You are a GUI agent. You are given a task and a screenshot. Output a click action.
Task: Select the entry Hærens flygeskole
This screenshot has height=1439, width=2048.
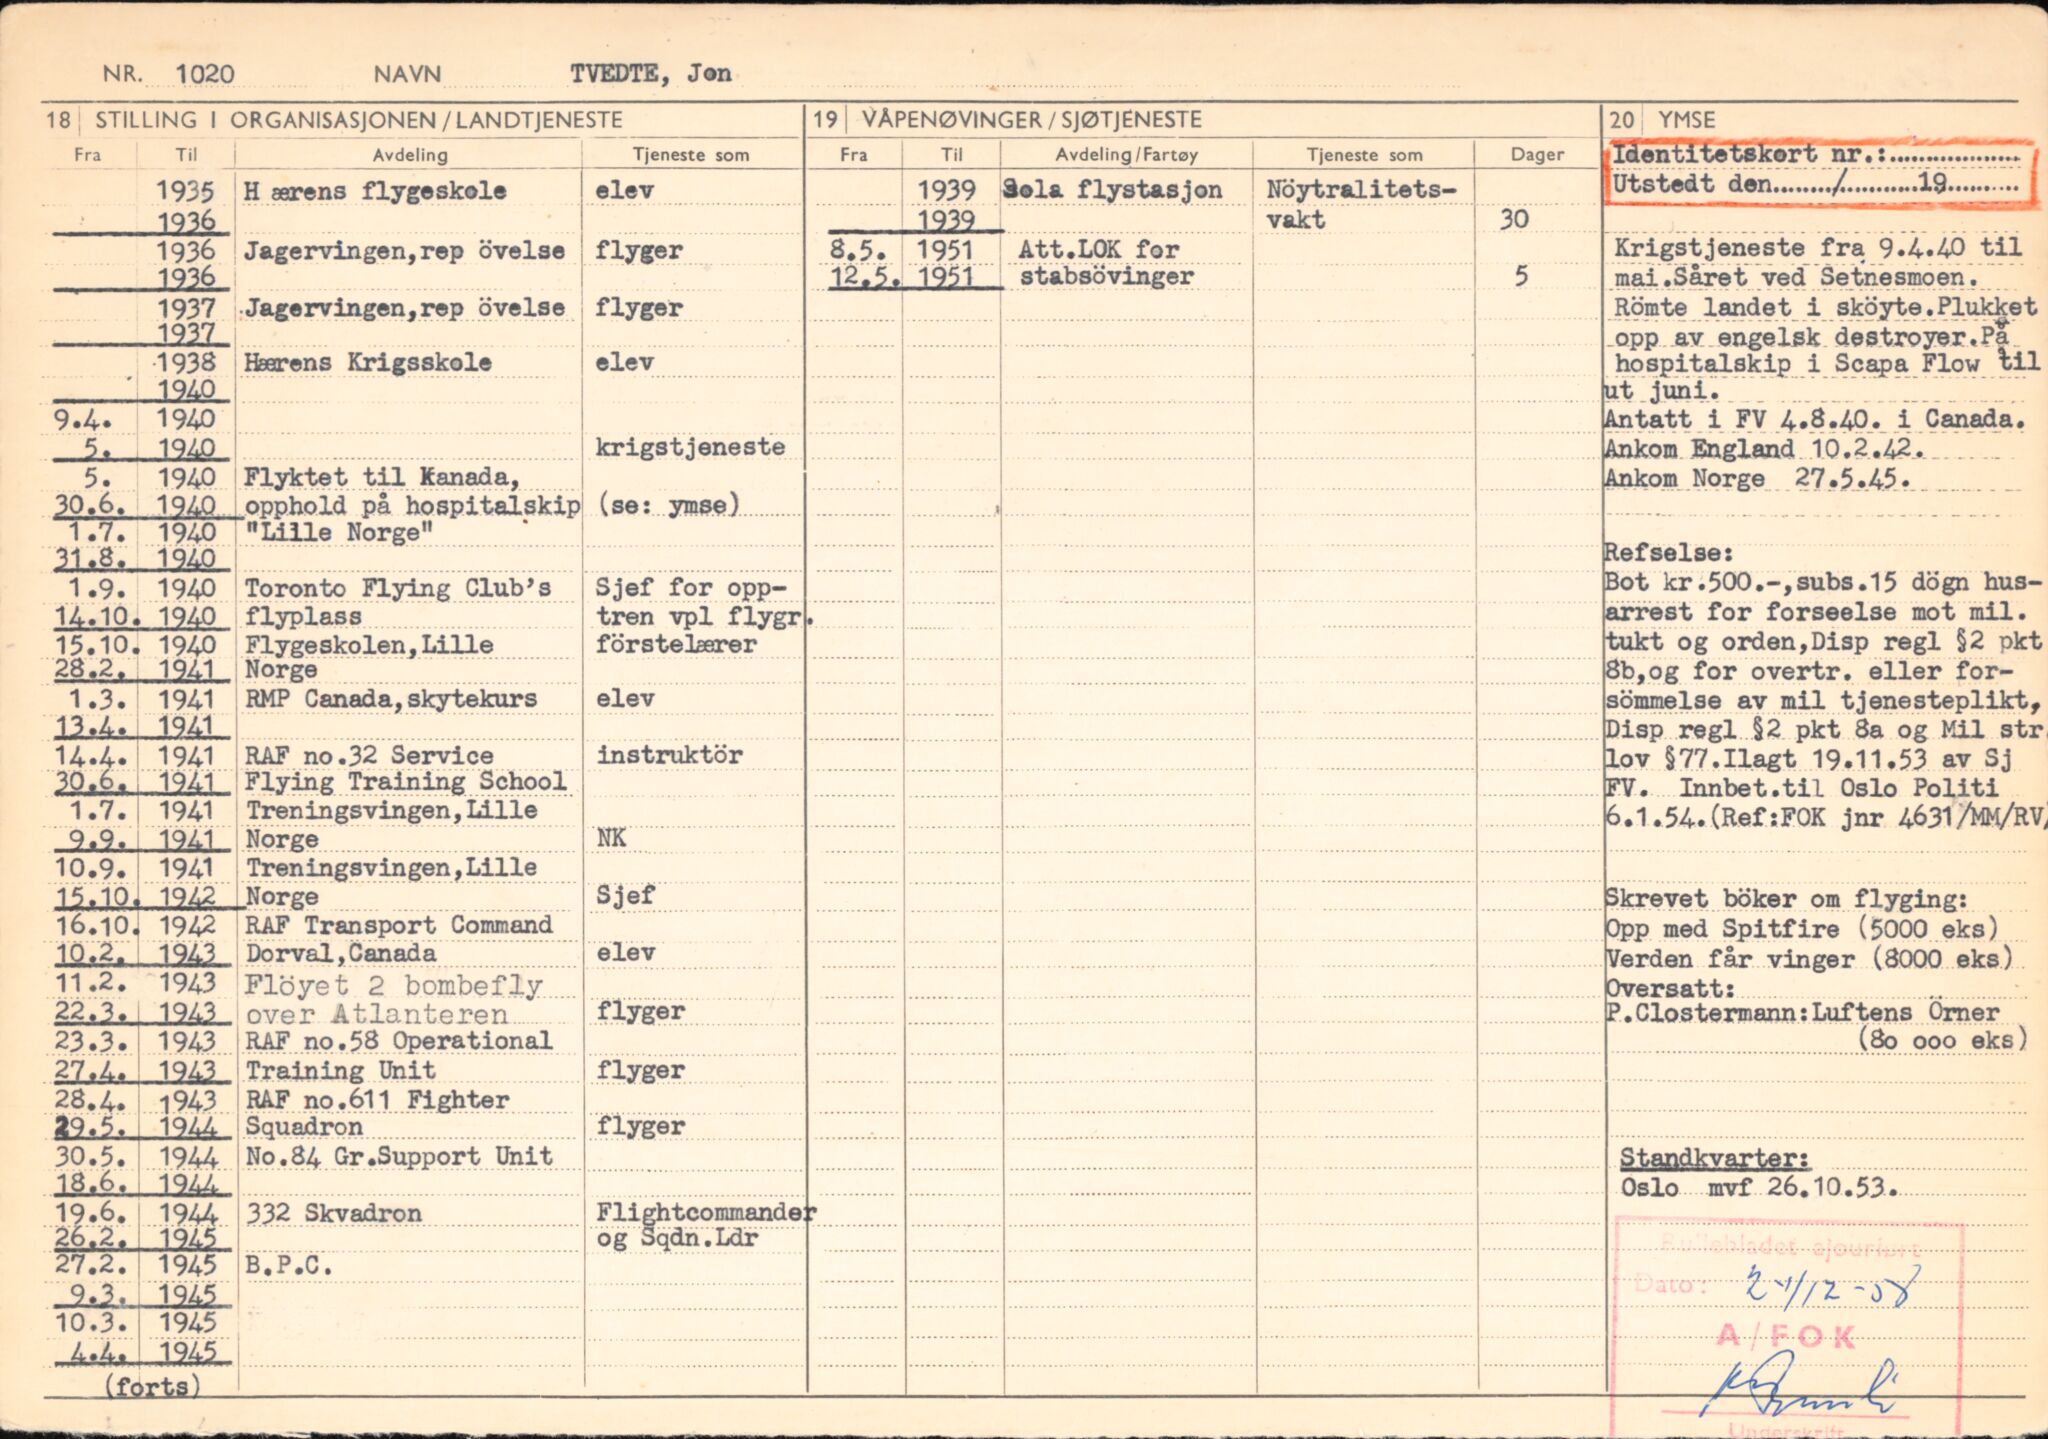point(375,190)
